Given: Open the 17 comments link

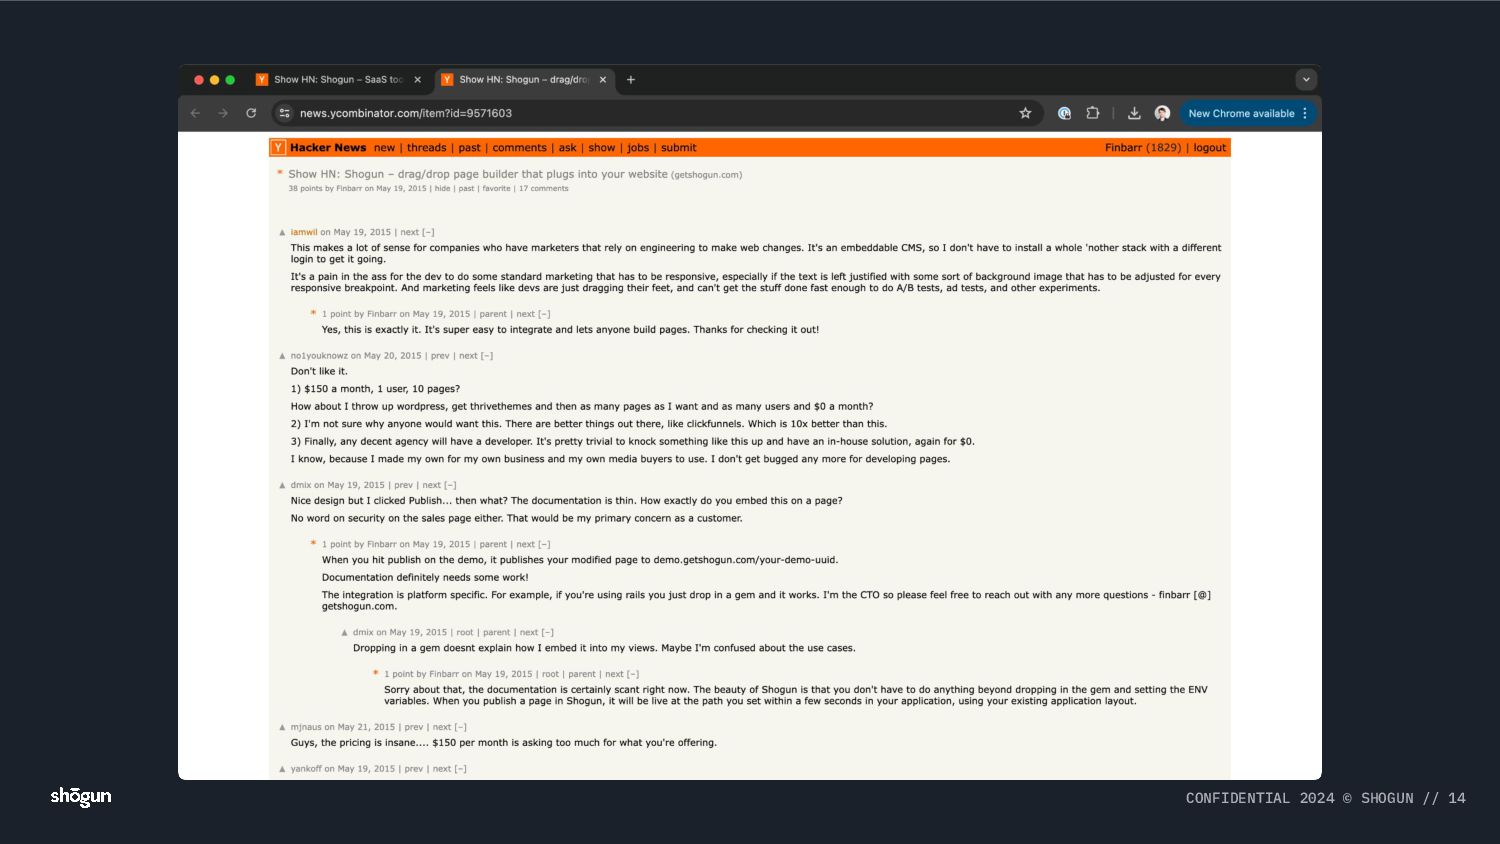Looking at the screenshot, I should [x=543, y=188].
